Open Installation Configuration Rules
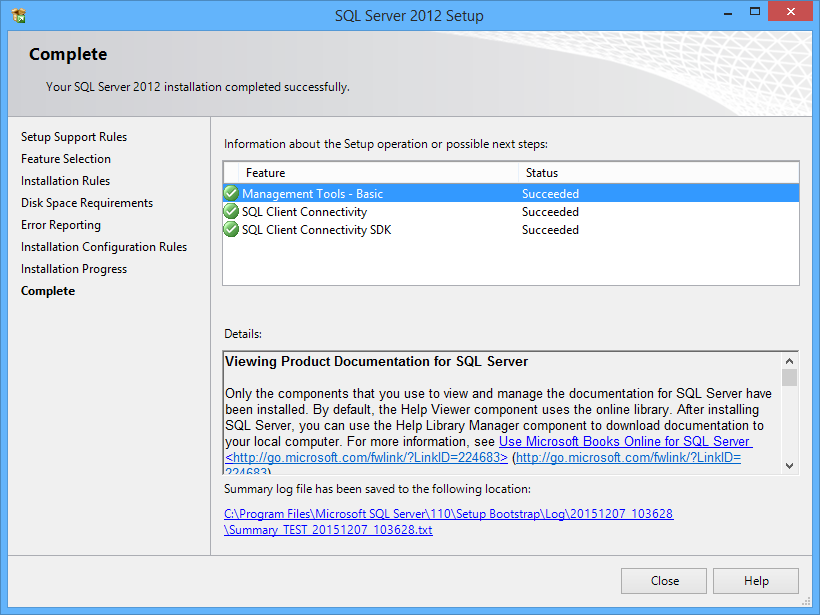Viewport: 820px width, 615px height. pos(101,246)
